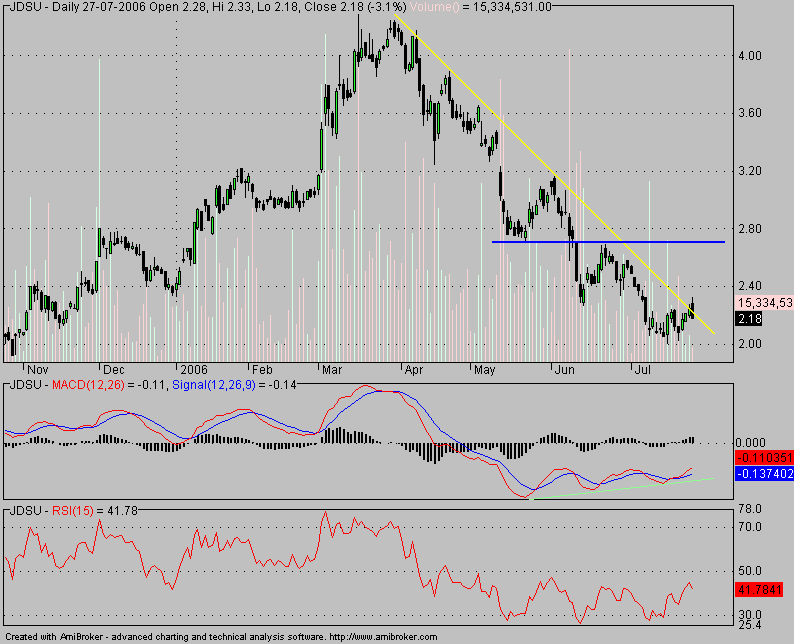Click the red 41.7841 RSI value tag
794x644 pixels.
click(760, 590)
